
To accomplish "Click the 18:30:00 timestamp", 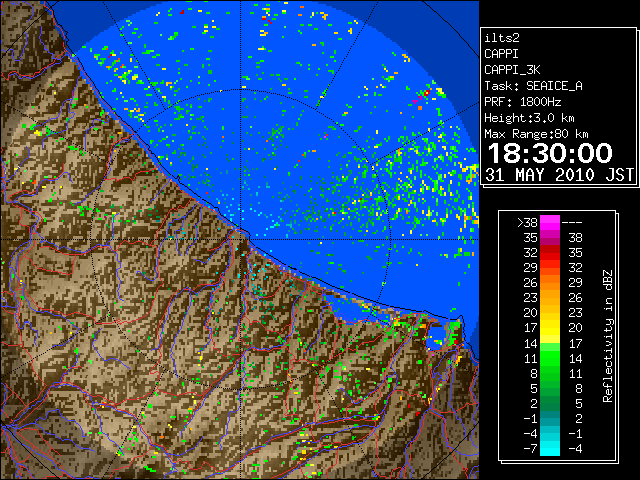I will click(x=550, y=153).
